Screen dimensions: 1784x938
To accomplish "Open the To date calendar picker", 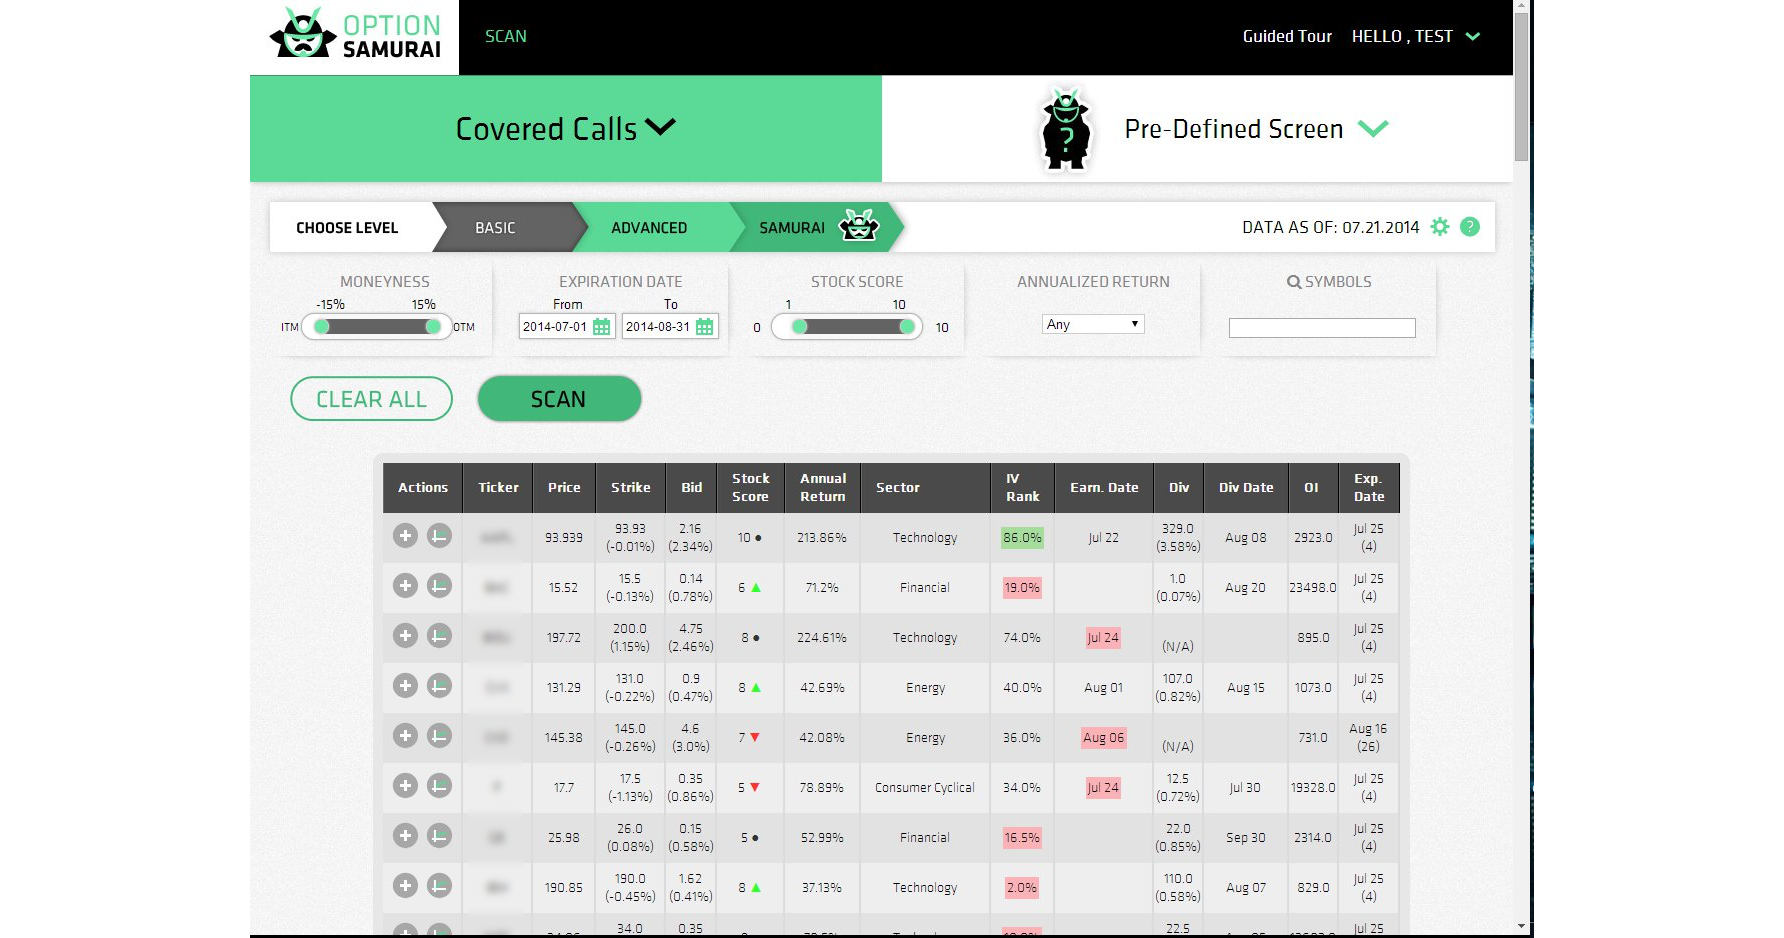I will coord(704,327).
